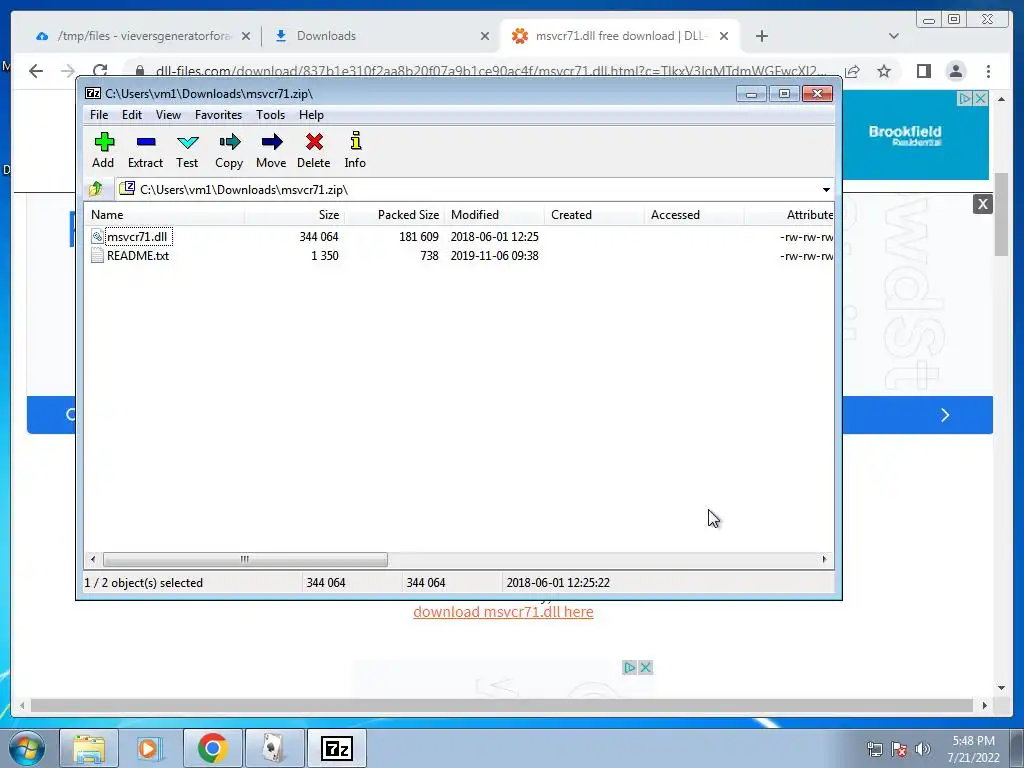Sort by Created column header
Screen dimensions: 1024x768
click(x=594, y=215)
